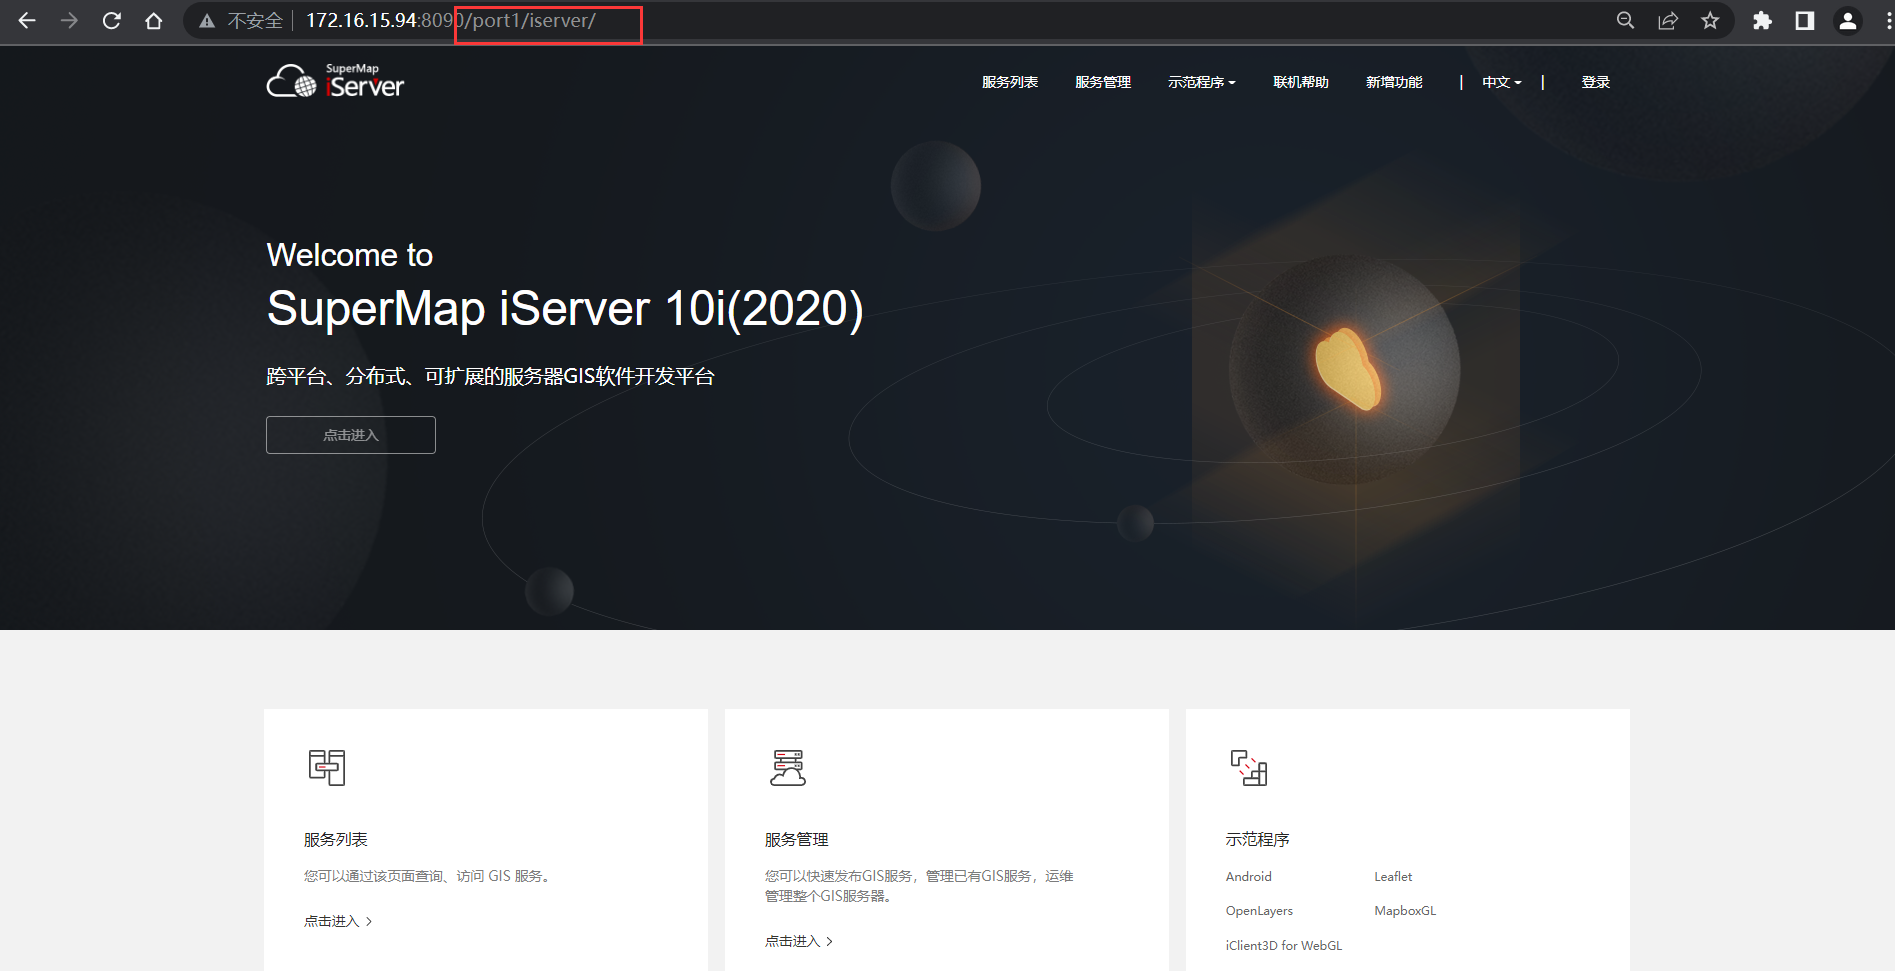1895x971 pixels.
Task: Click the 跨平台、分布式 subtitle text
Action: [x=490, y=376]
